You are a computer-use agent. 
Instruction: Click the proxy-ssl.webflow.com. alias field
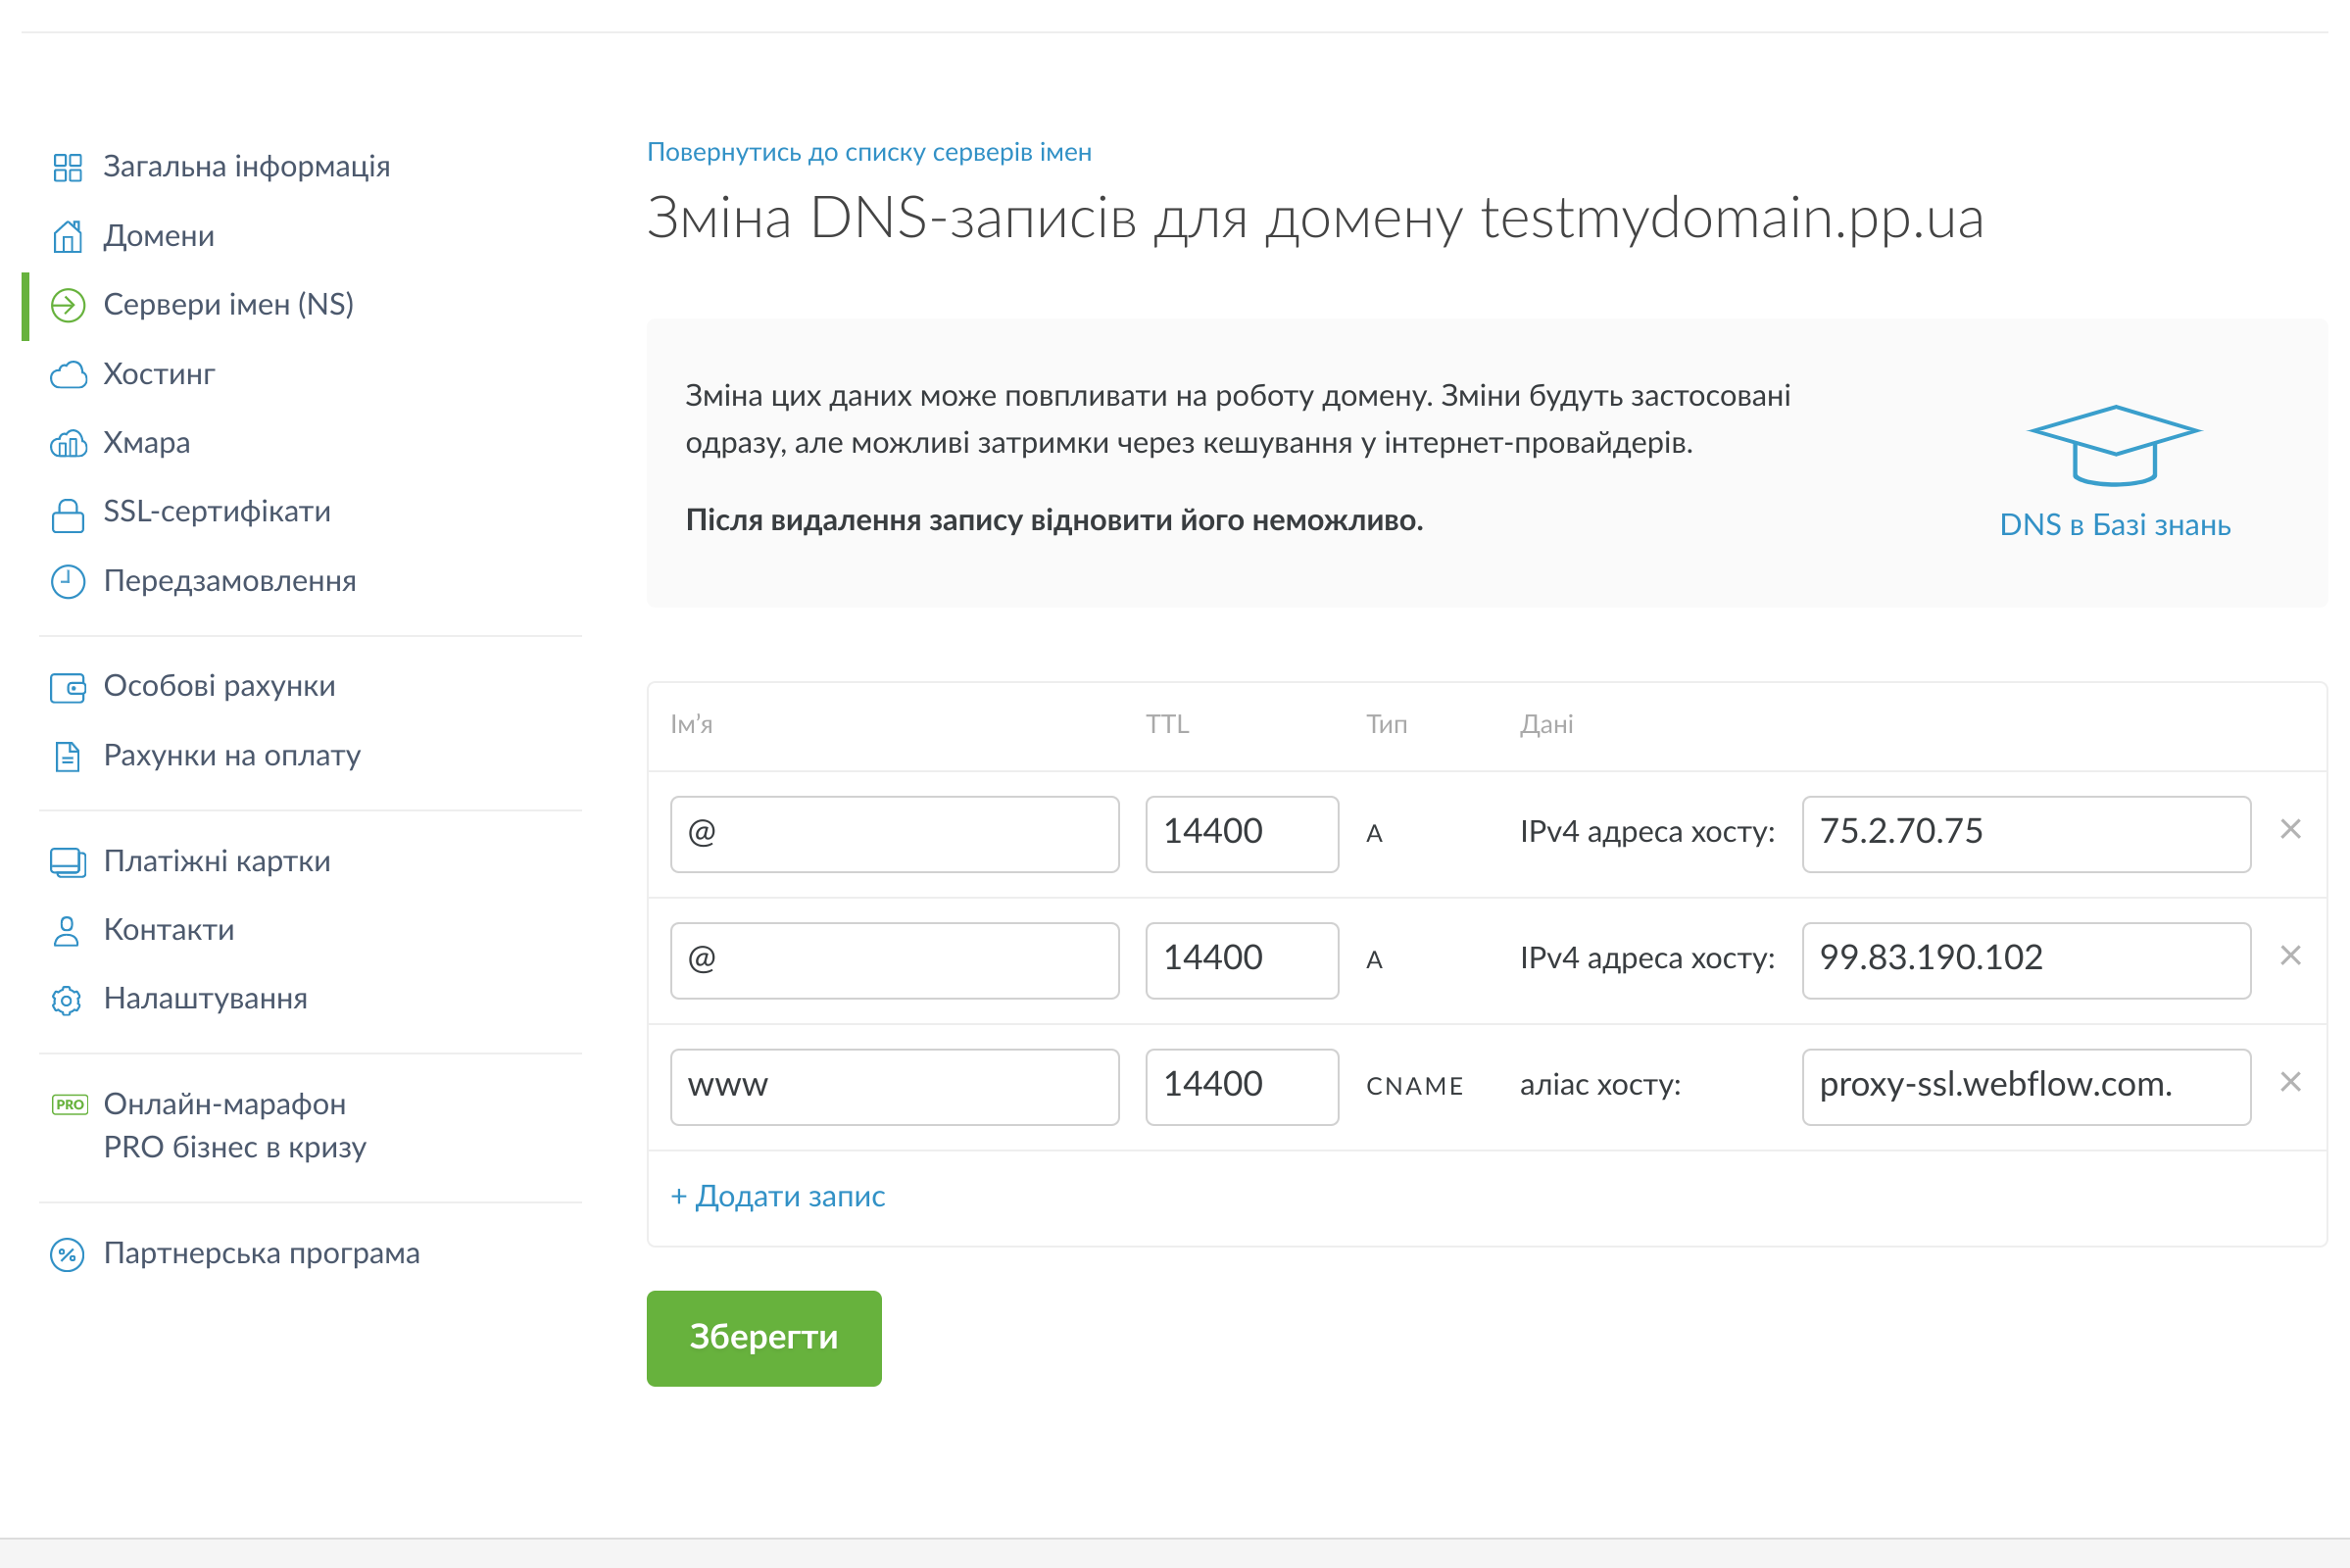click(2025, 1087)
